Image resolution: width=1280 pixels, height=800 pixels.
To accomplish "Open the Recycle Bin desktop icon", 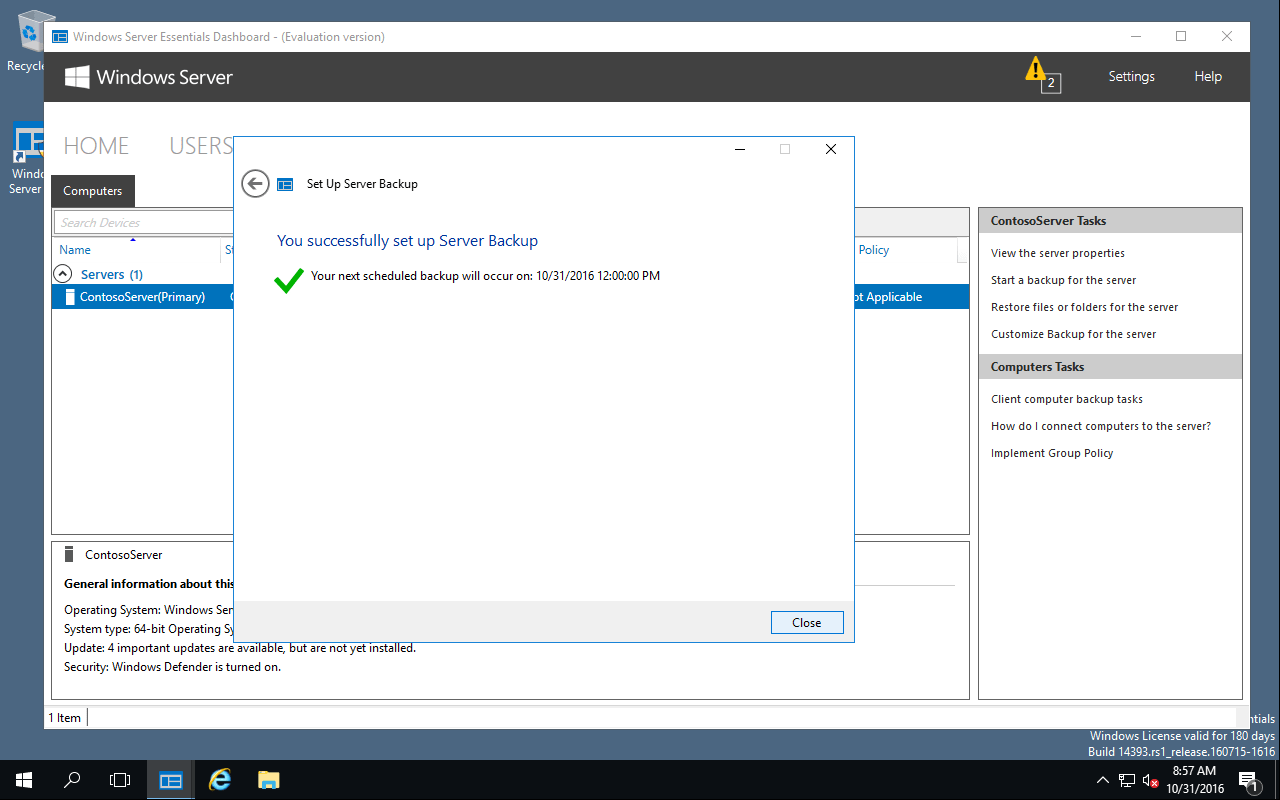I will click(x=30, y=40).
